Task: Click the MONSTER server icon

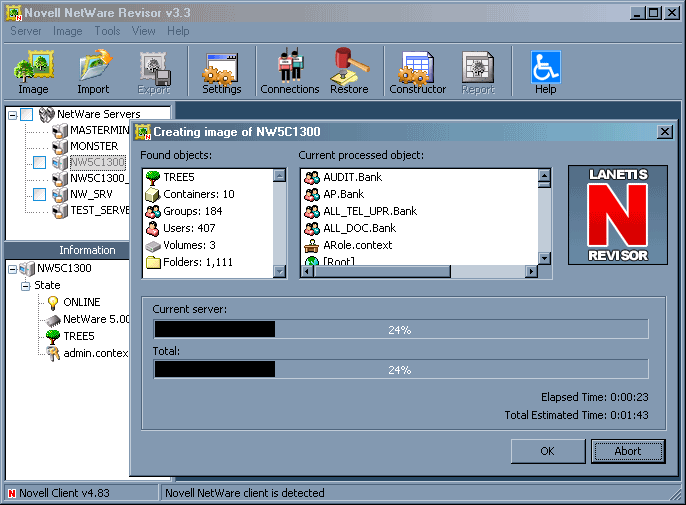Action: pyautogui.click(x=60, y=147)
